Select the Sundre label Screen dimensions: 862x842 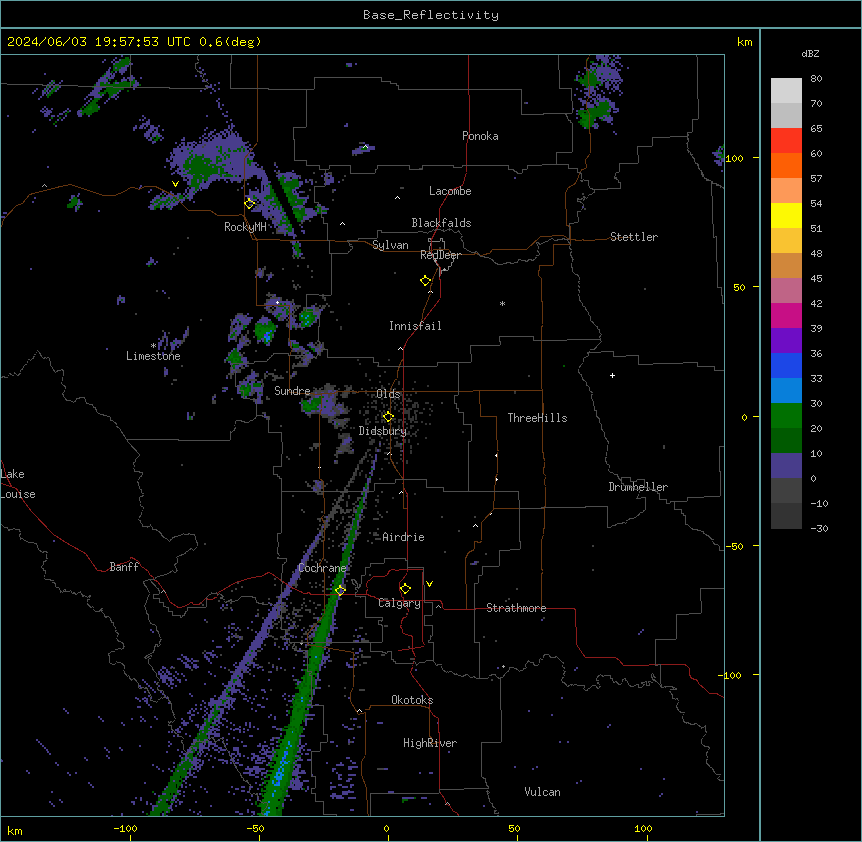292,391
